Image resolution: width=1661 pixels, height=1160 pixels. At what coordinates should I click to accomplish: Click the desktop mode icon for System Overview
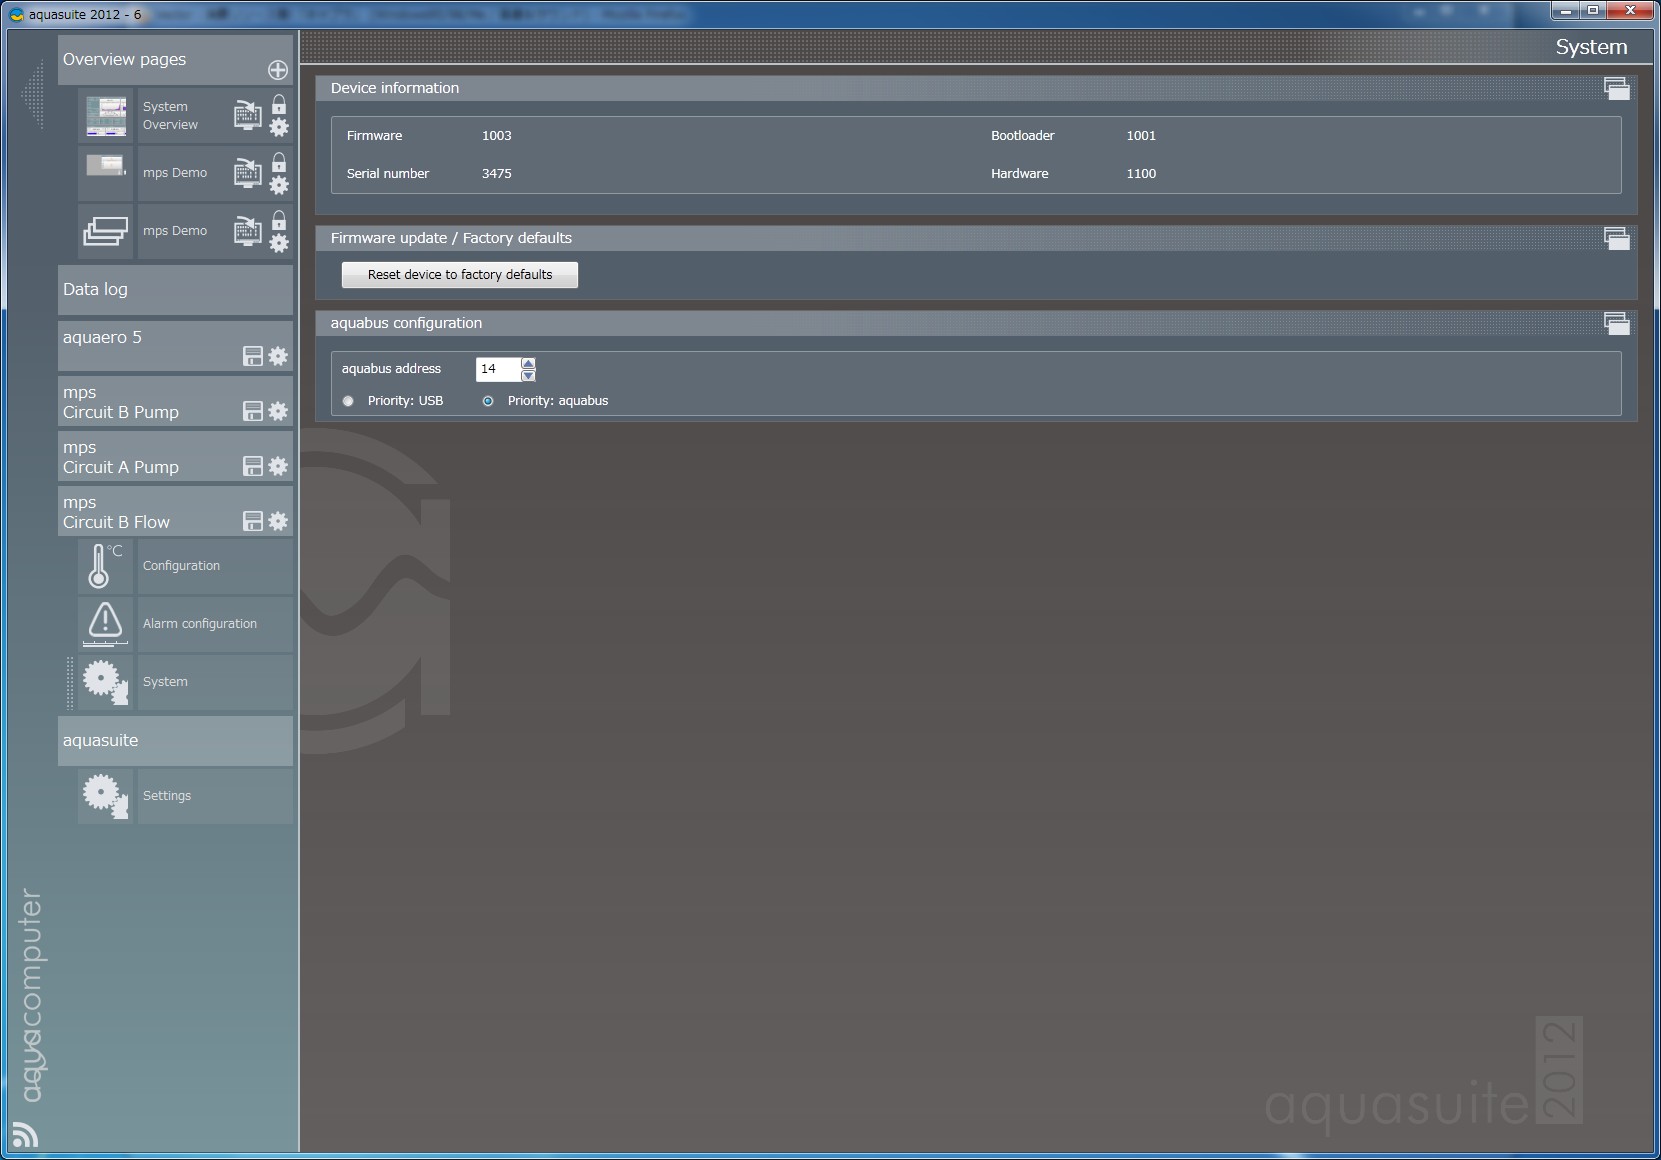pos(248,115)
